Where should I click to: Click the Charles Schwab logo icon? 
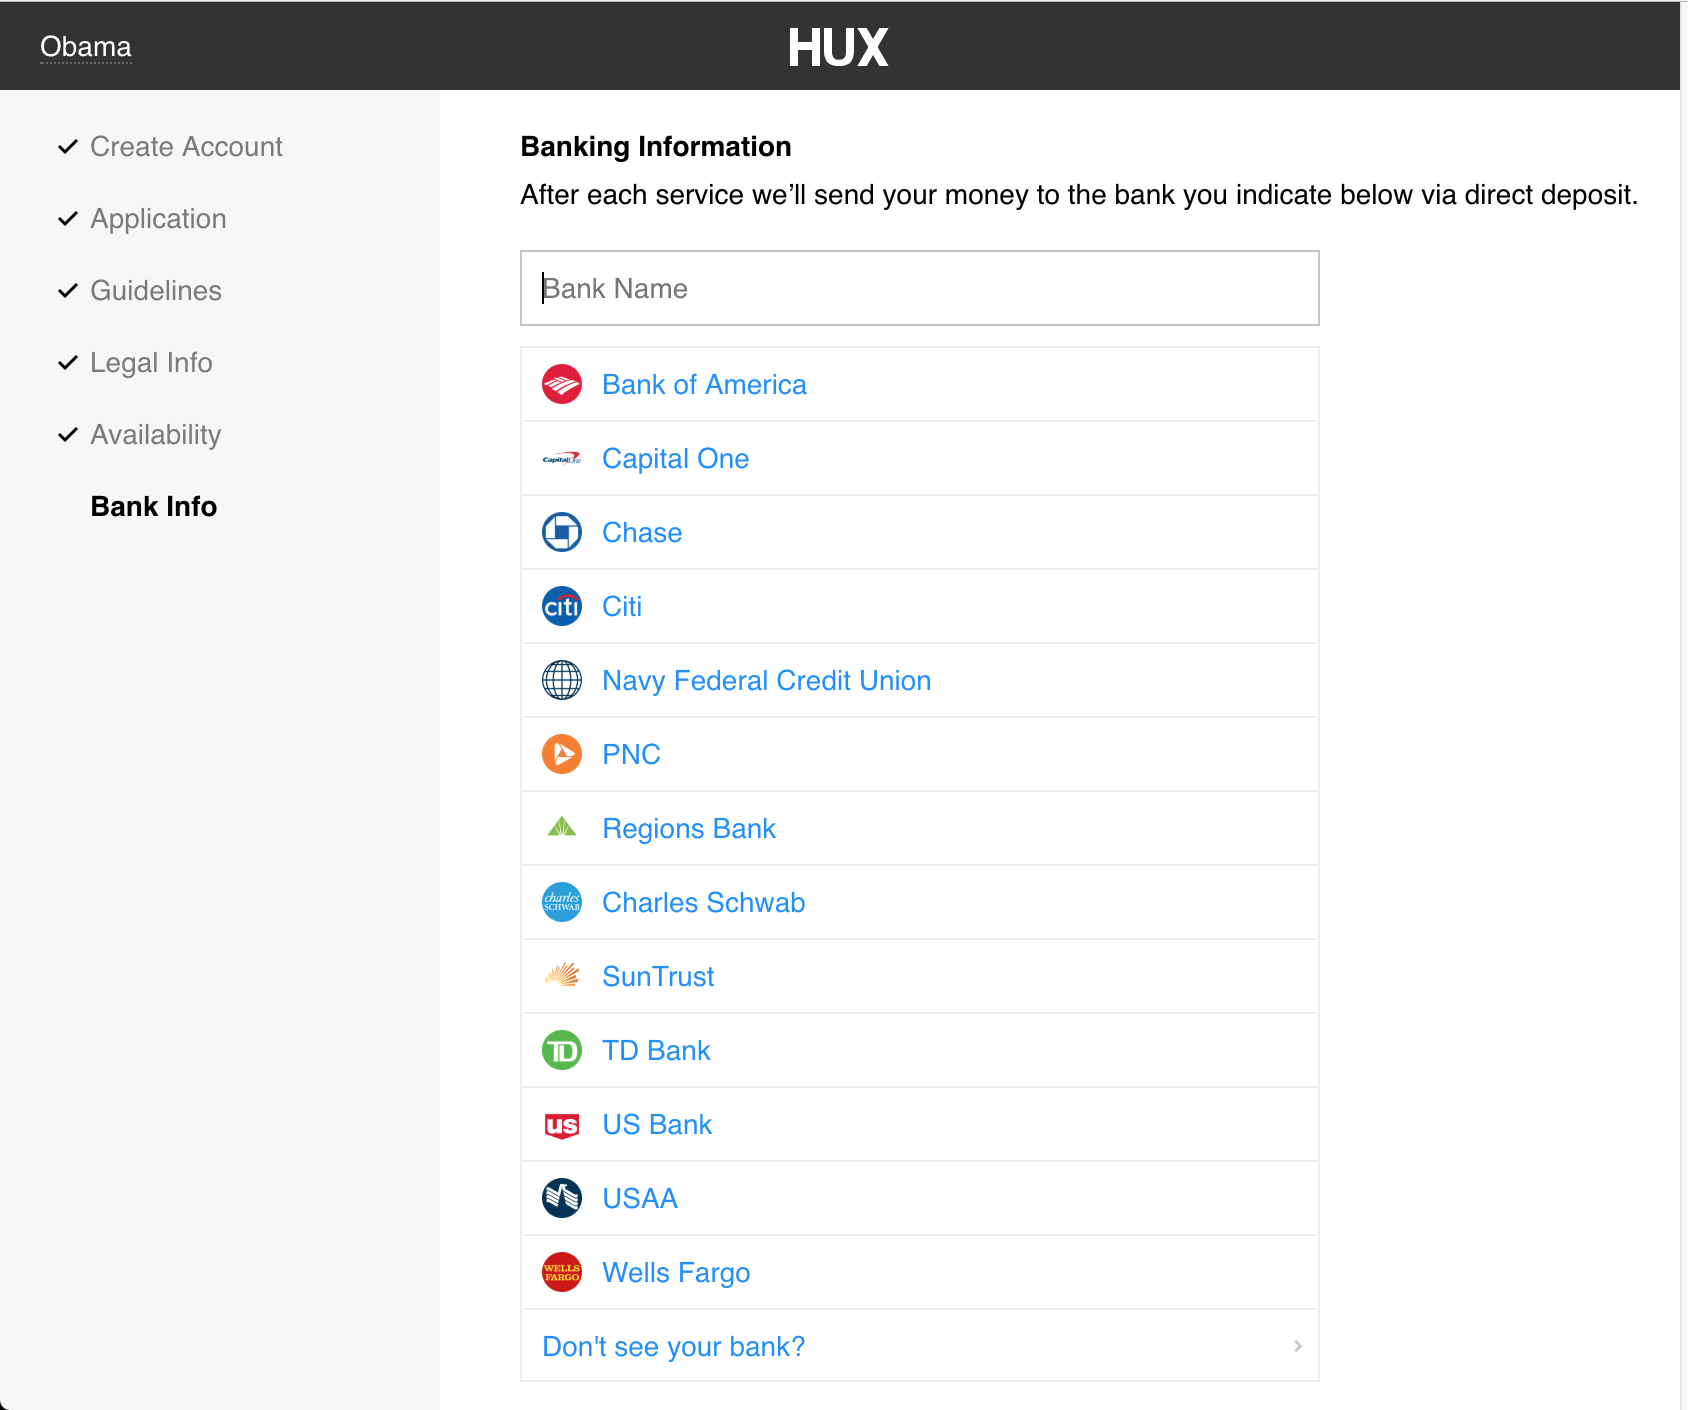click(562, 902)
